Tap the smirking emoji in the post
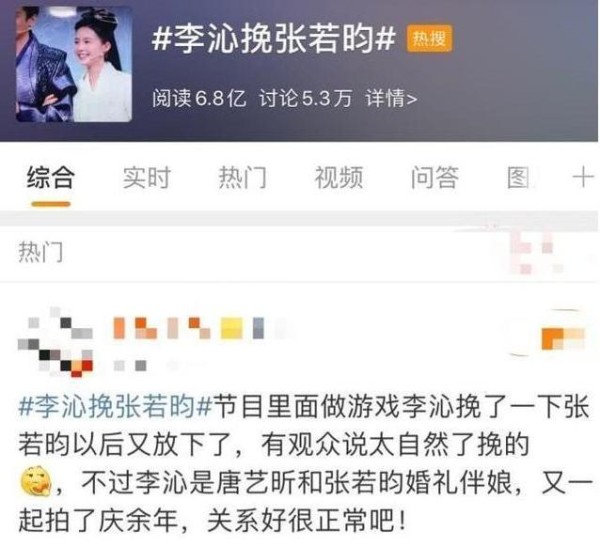This screenshot has height=547, width=600. pos(36,481)
